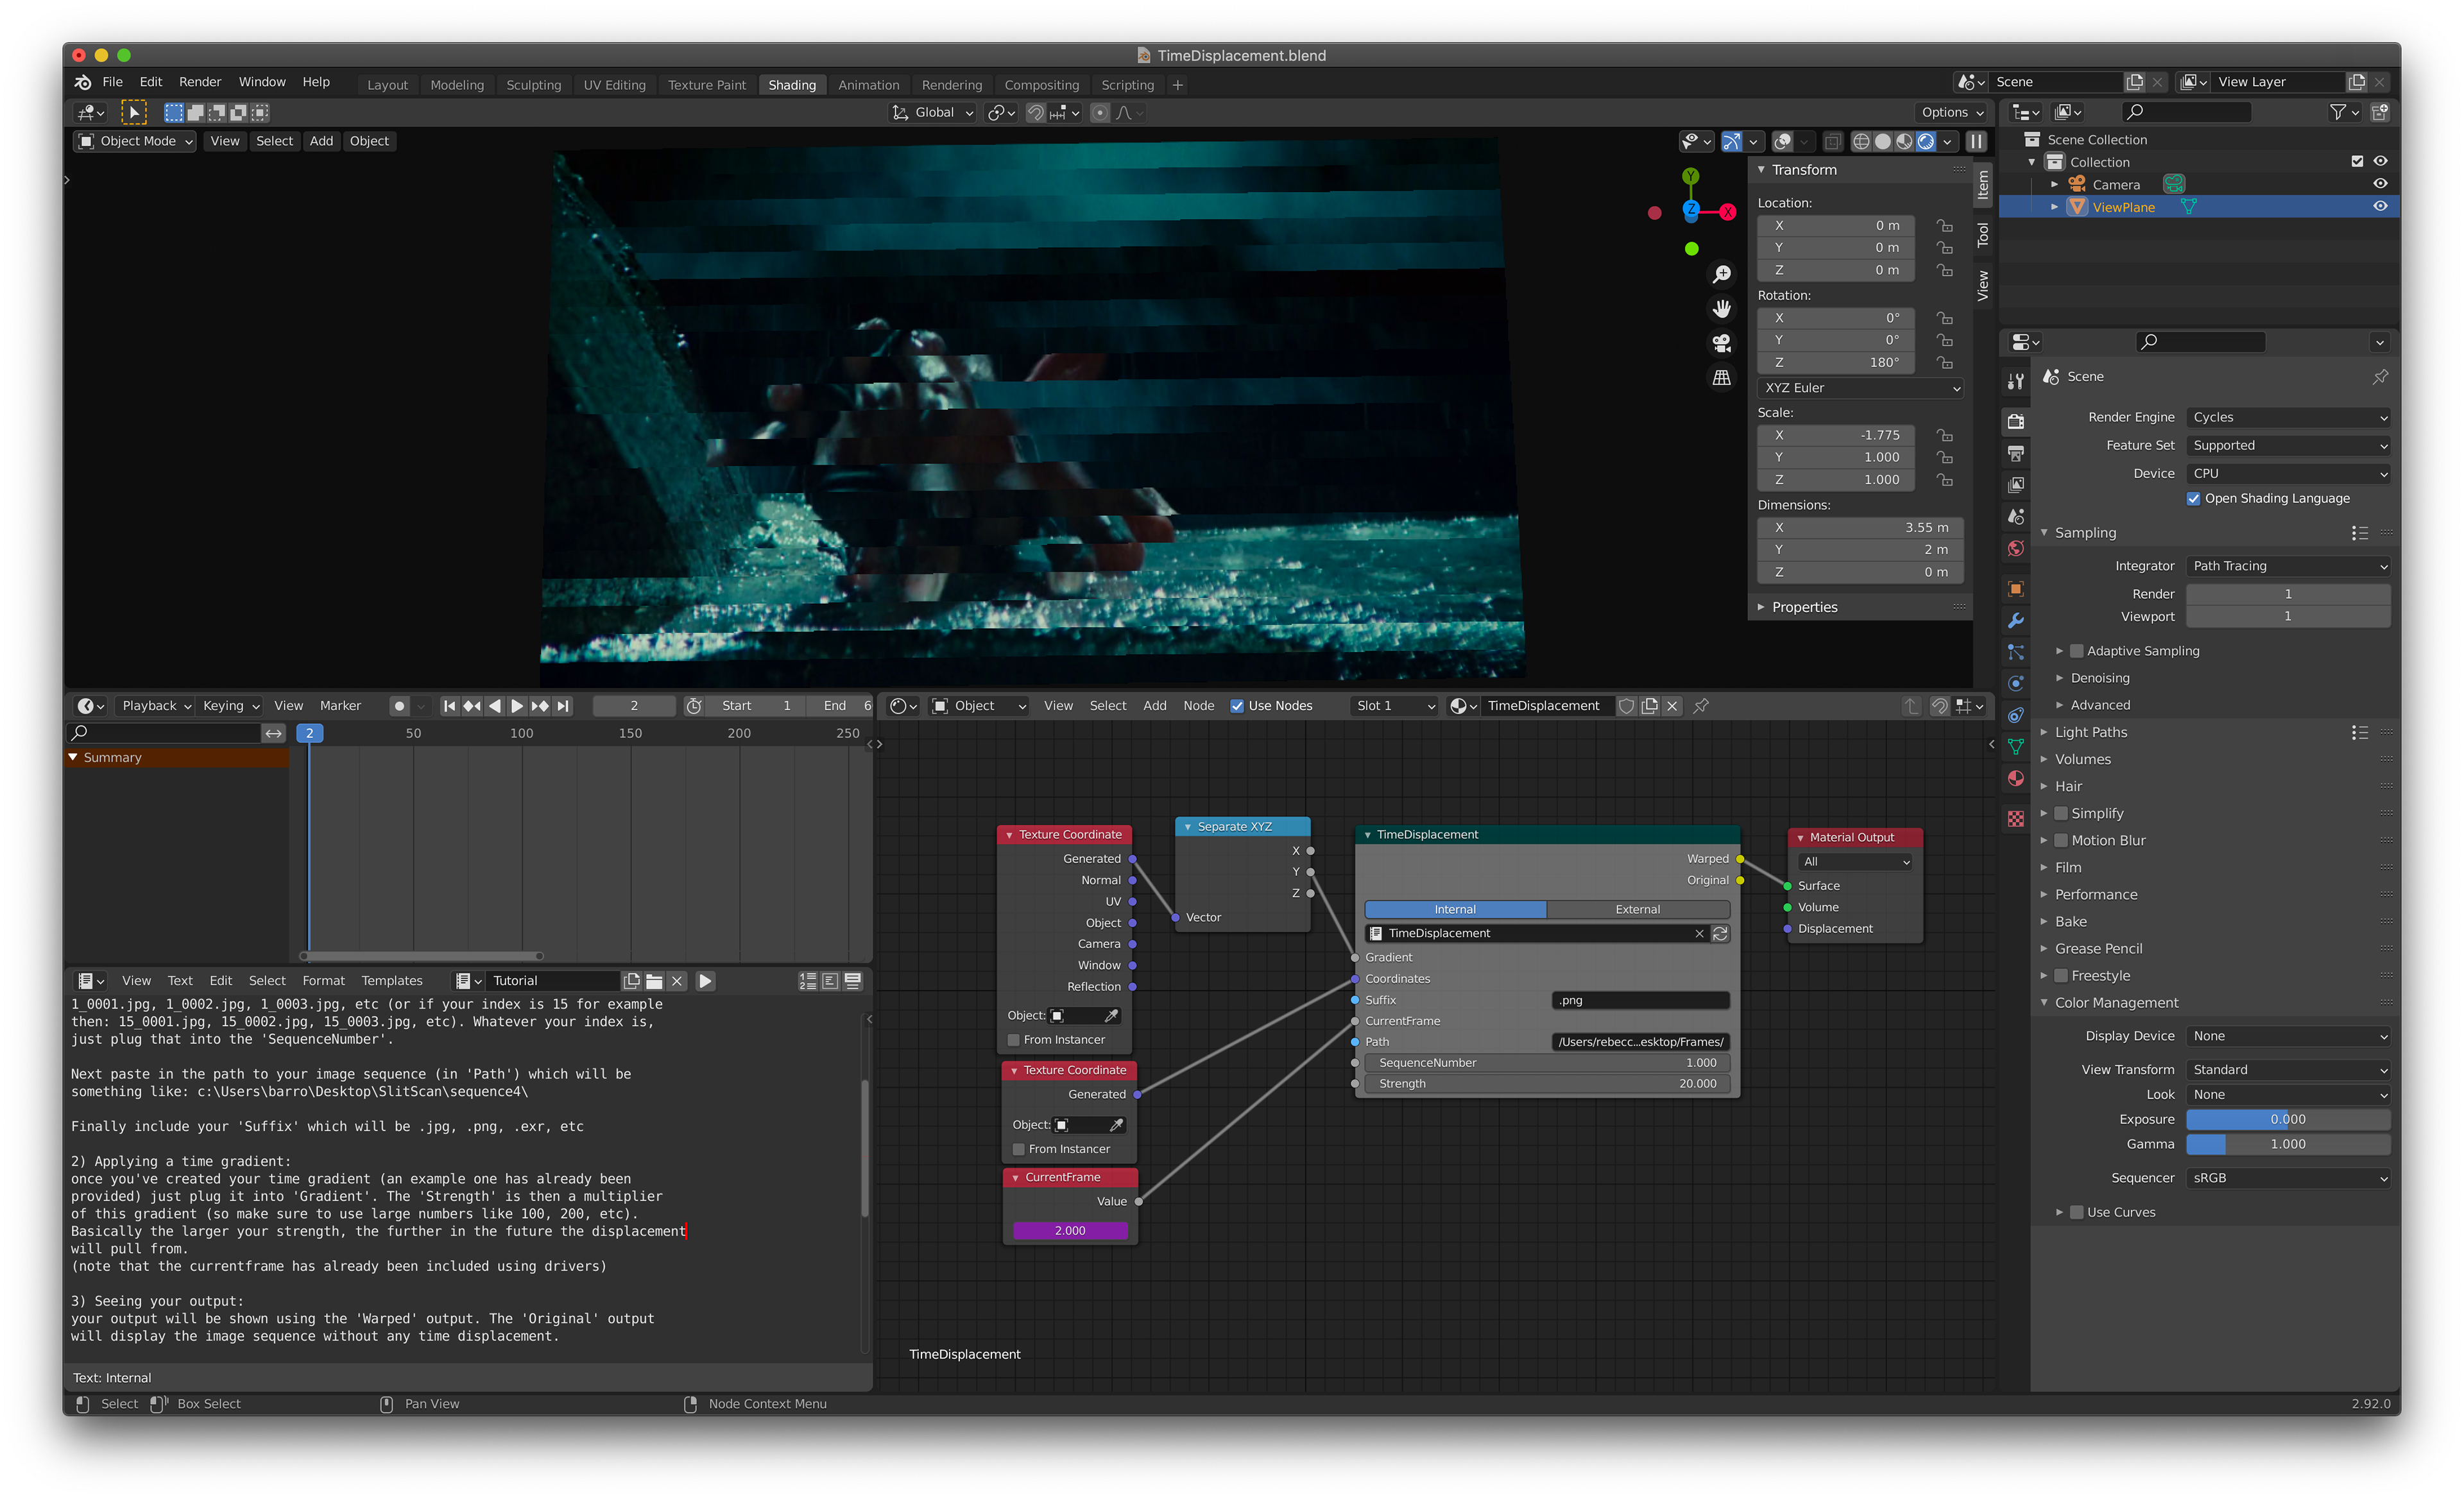This screenshot has height=1499, width=2464.
Task: Open the sidebar Tool tab
Action: [x=1982, y=236]
